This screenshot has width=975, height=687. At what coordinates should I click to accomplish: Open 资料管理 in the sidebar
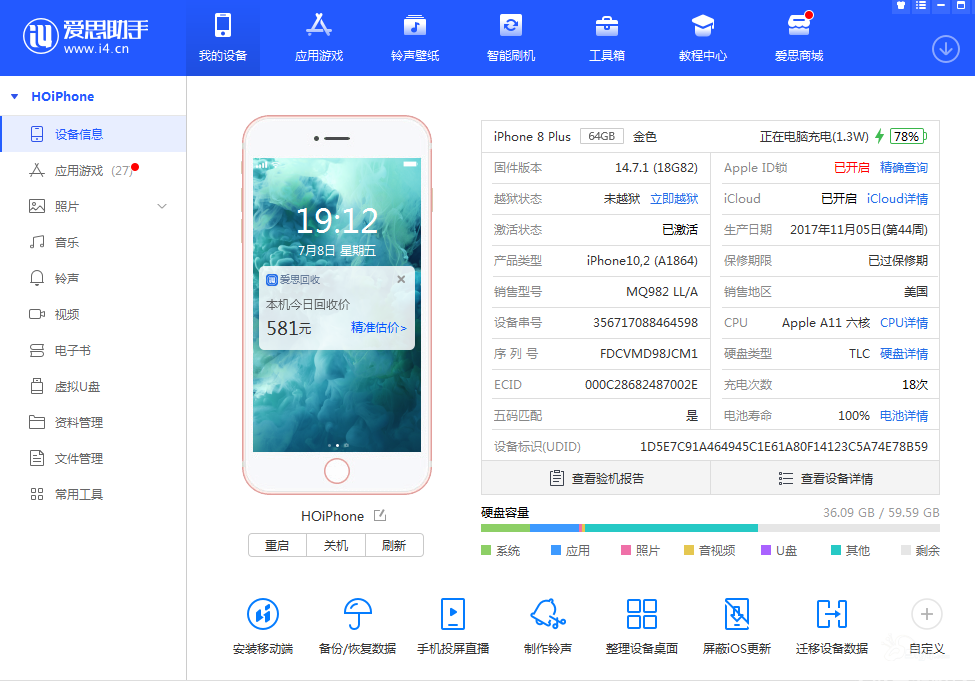click(x=93, y=422)
